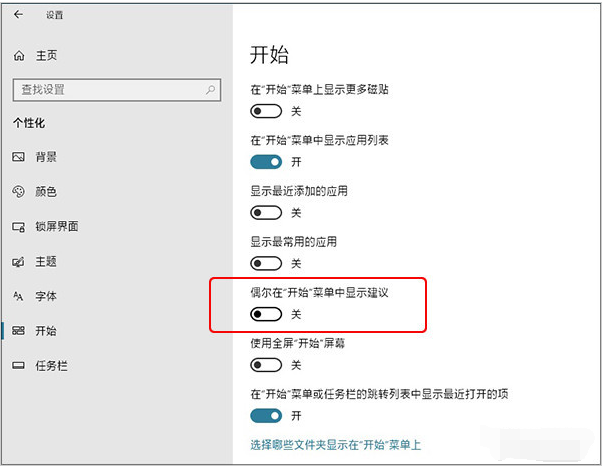Image resolution: width=603 pixels, height=468 pixels.
Task: Enable 显示最近添加的应用 switch
Action: [x=266, y=213]
